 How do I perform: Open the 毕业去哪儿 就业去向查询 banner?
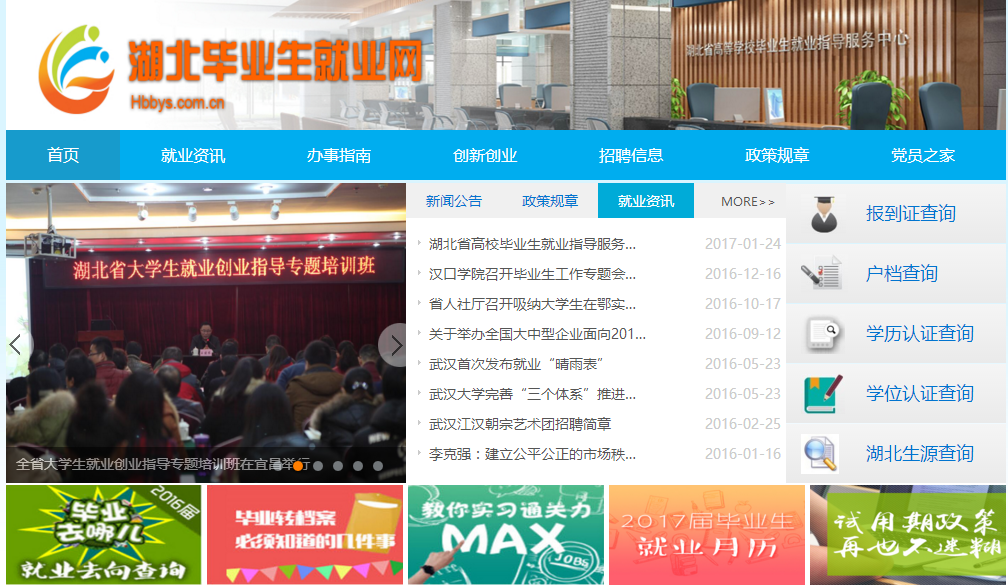tap(104, 535)
